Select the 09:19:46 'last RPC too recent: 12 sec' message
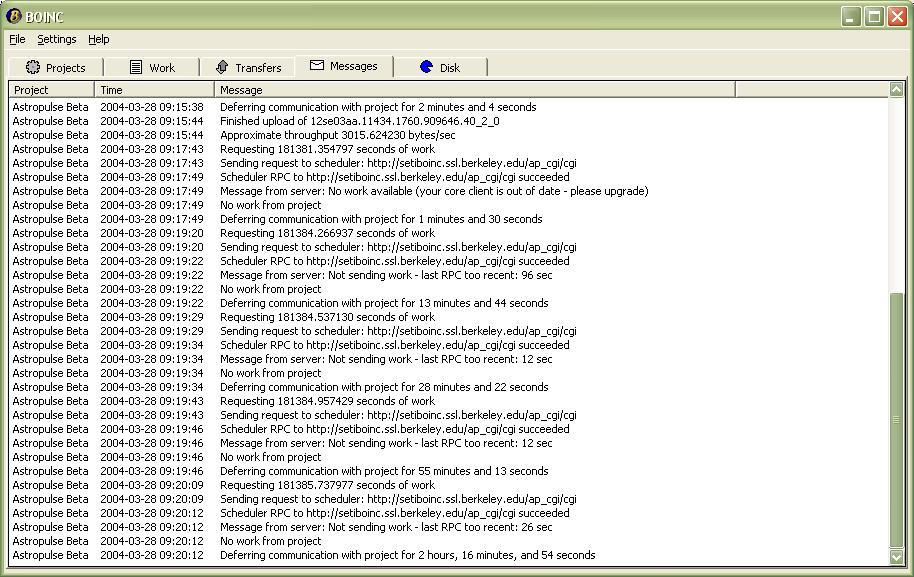This screenshot has width=914, height=577. click(x=386, y=443)
